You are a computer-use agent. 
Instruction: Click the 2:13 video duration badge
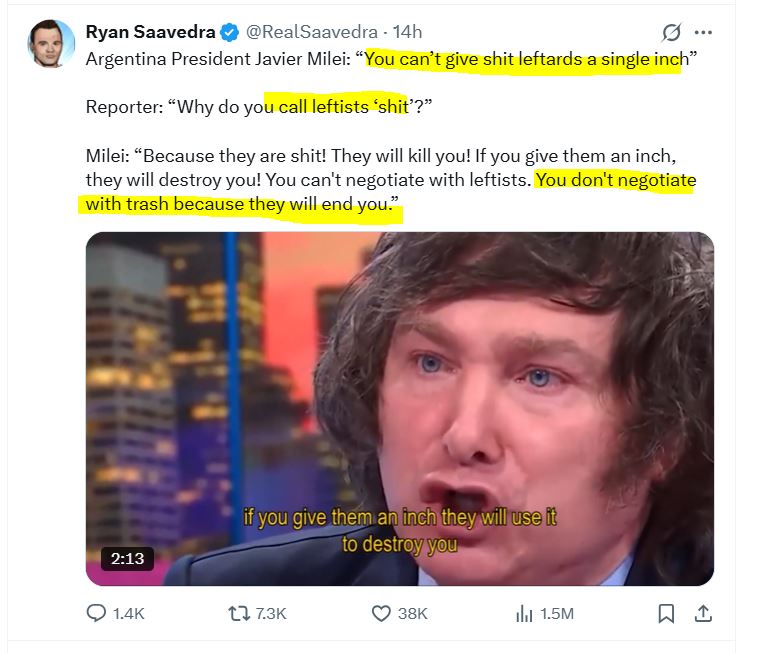[x=127, y=559]
